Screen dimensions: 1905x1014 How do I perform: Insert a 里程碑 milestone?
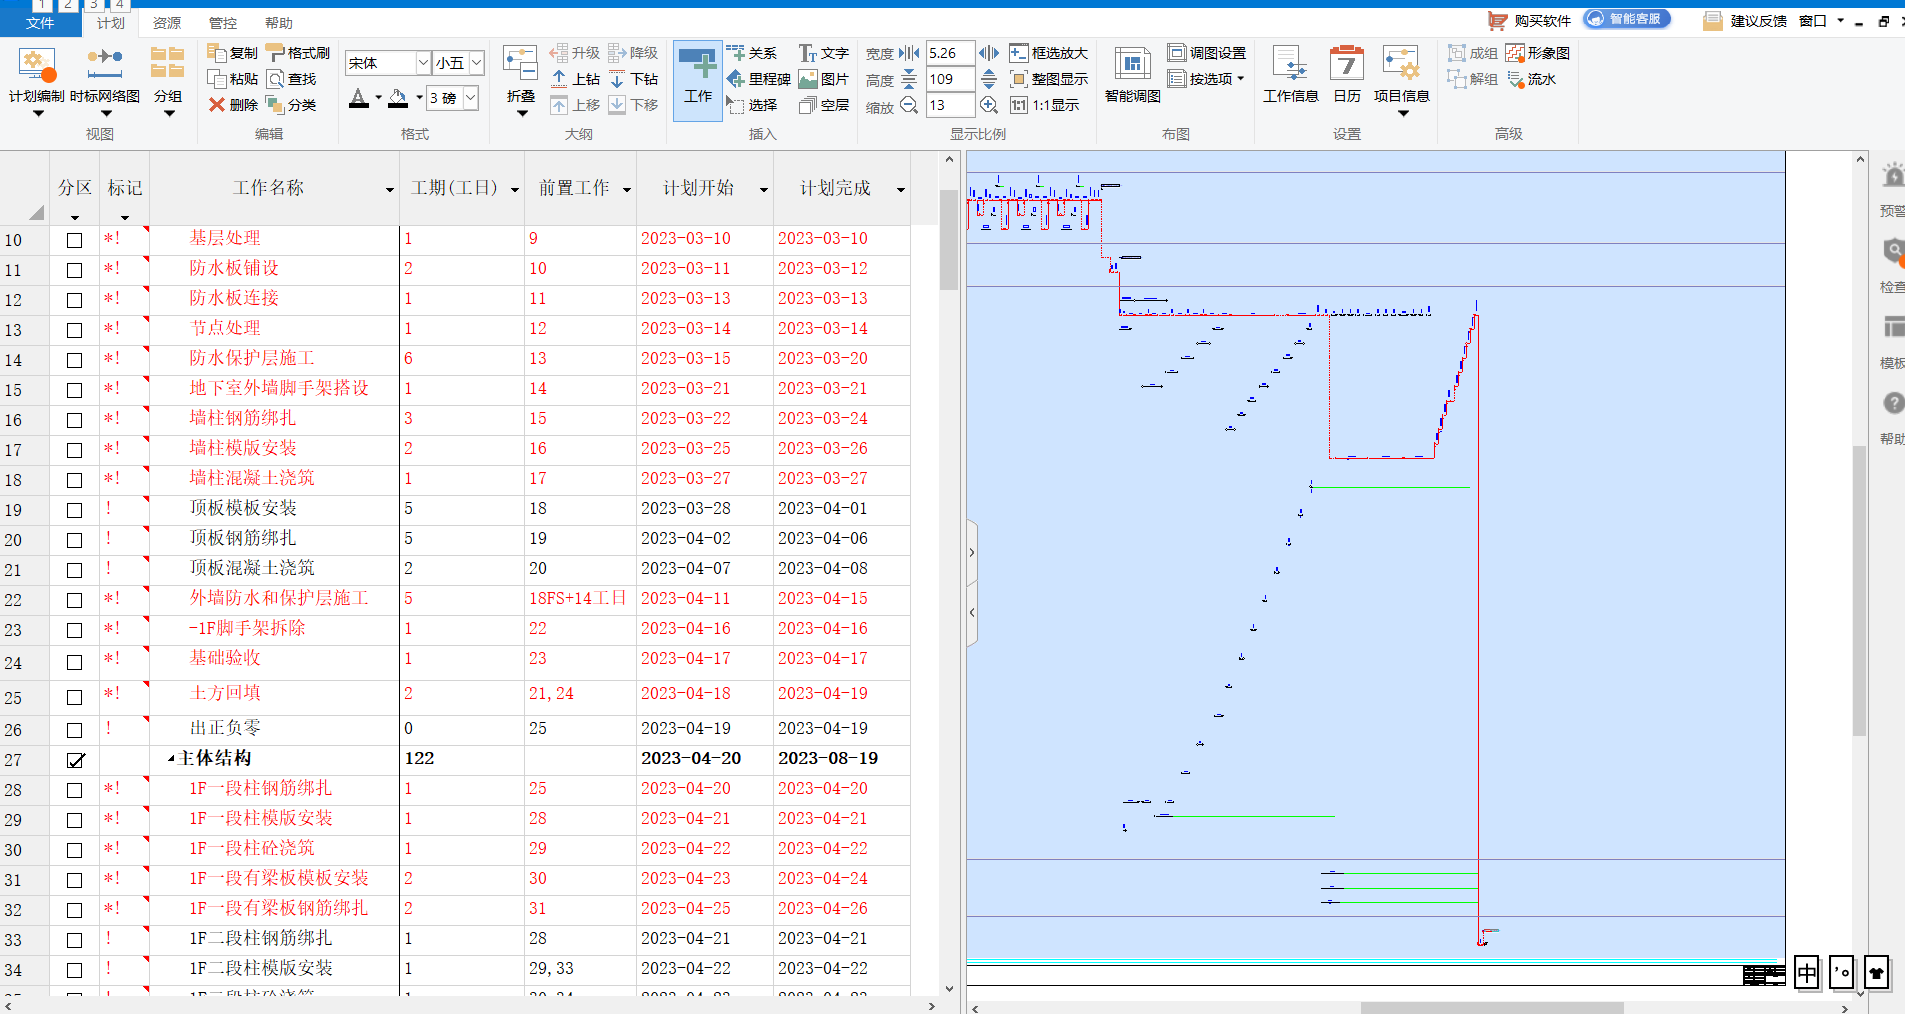pyautogui.click(x=758, y=78)
